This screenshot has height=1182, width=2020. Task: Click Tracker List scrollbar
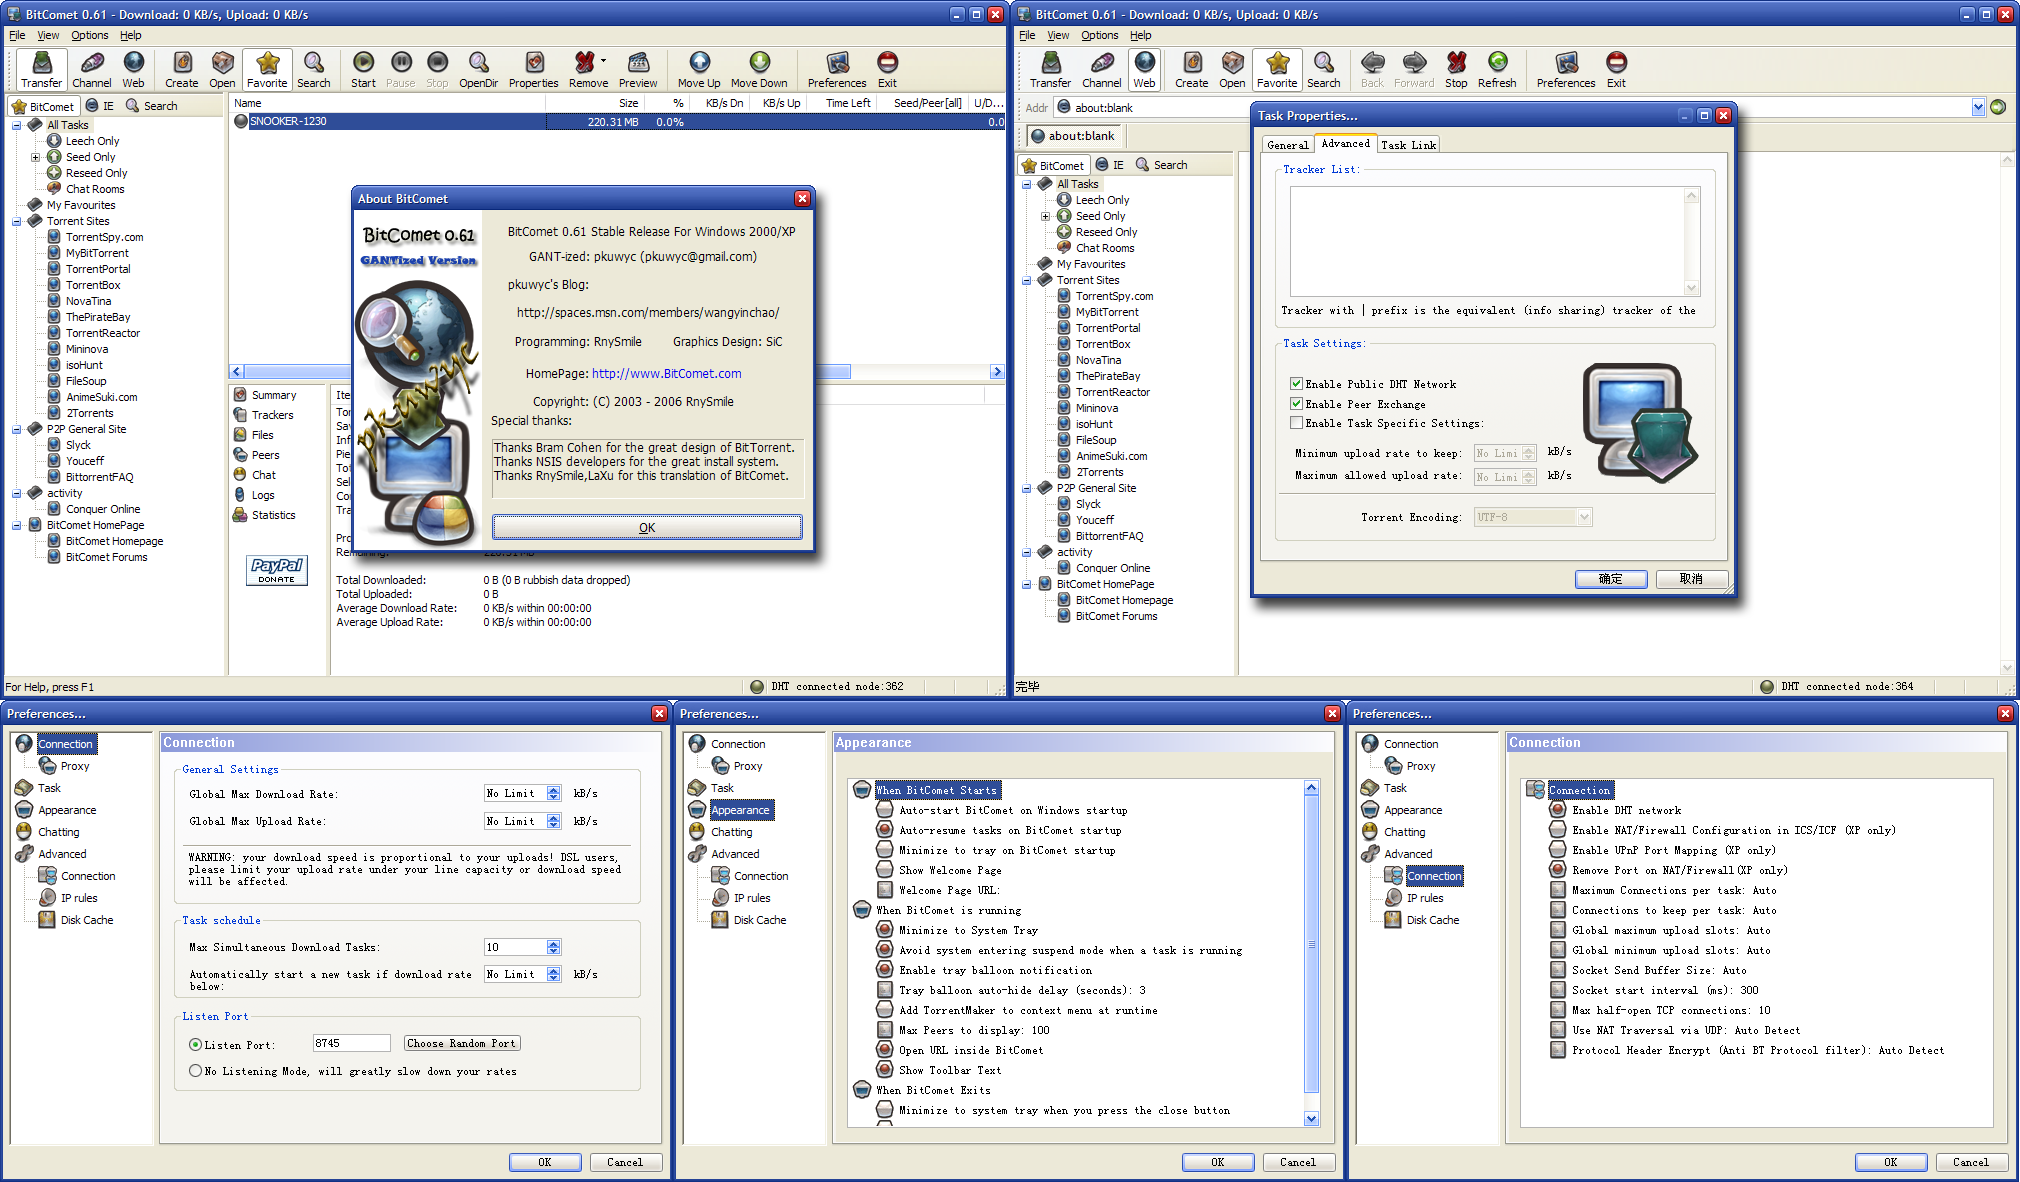[1692, 241]
